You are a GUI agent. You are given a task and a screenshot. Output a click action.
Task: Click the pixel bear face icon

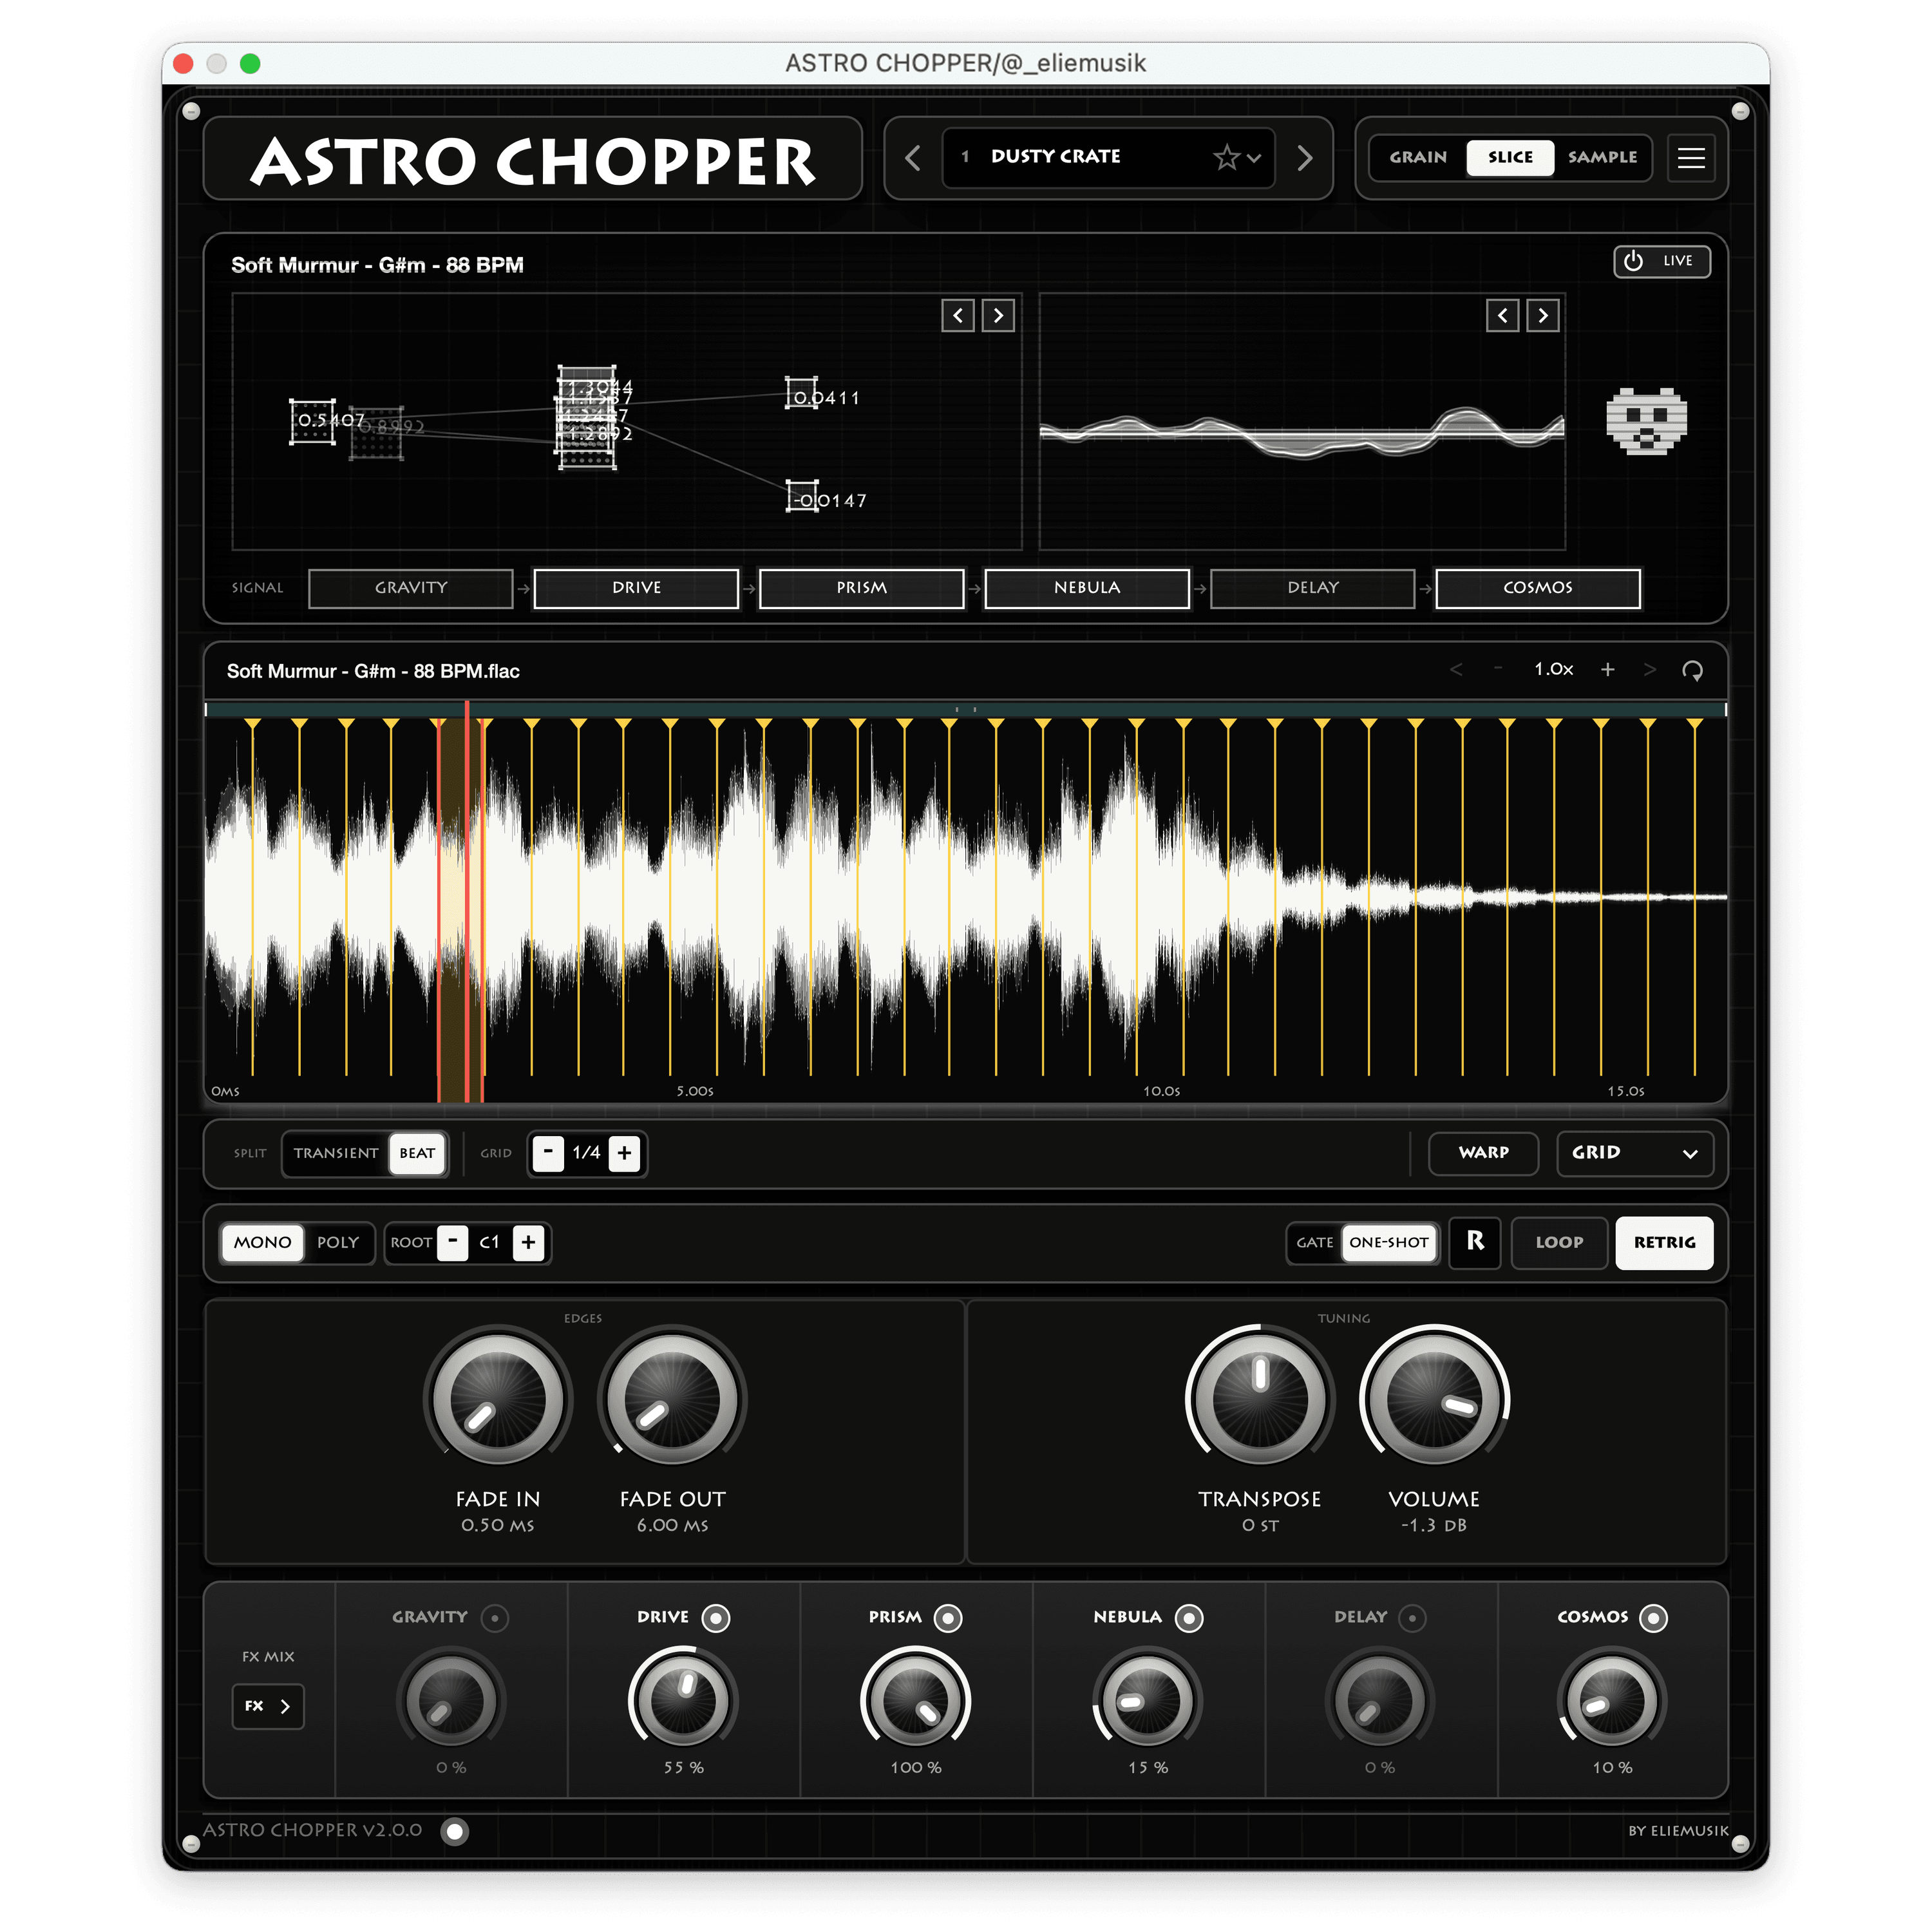tap(1646, 421)
